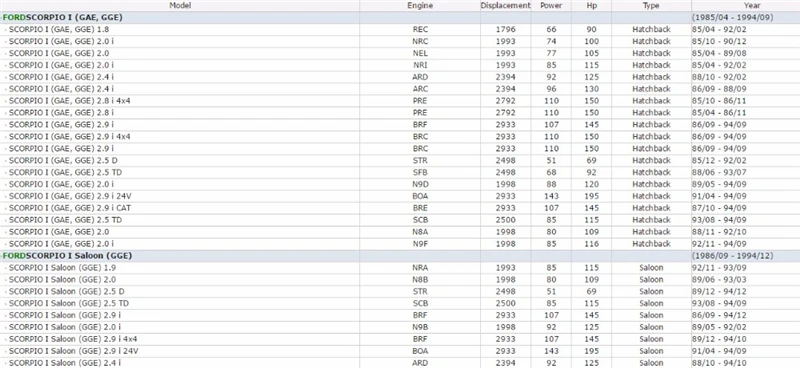Click engine code N8A

coord(420,232)
